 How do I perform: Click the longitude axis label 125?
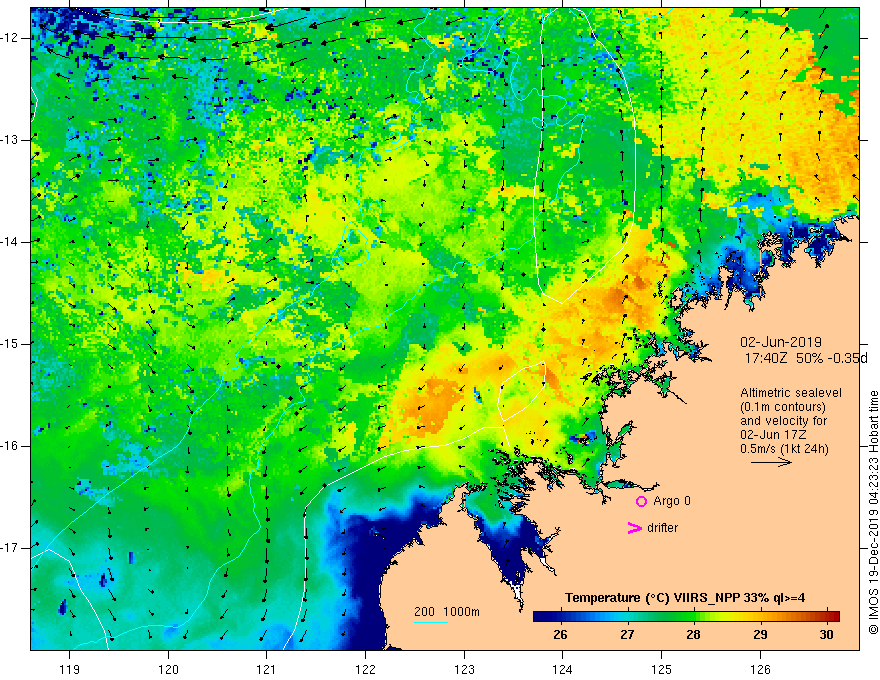[x=661, y=669]
